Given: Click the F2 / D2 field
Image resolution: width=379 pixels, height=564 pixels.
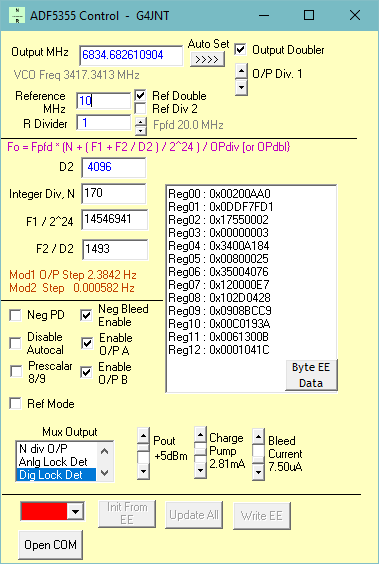Looking at the screenshot, I should 115,249.
